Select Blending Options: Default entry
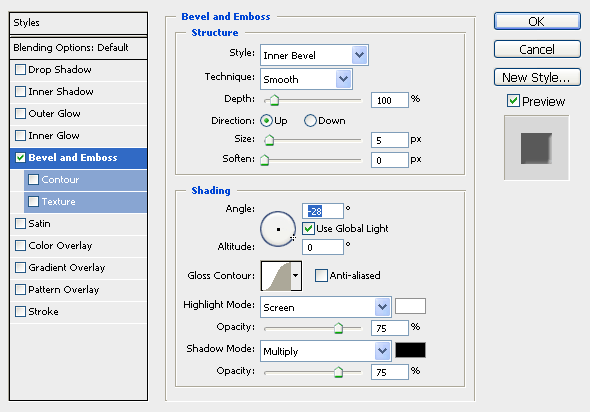The height and width of the screenshot is (412, 590). pyautogui.click(x=78, y=48)
